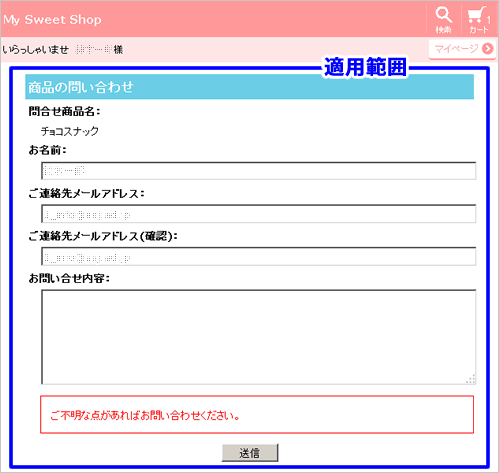The image size is (499, 473).
Task: Click the 商品の問い合わせ heading bar
Action: (x=250, y=87)
